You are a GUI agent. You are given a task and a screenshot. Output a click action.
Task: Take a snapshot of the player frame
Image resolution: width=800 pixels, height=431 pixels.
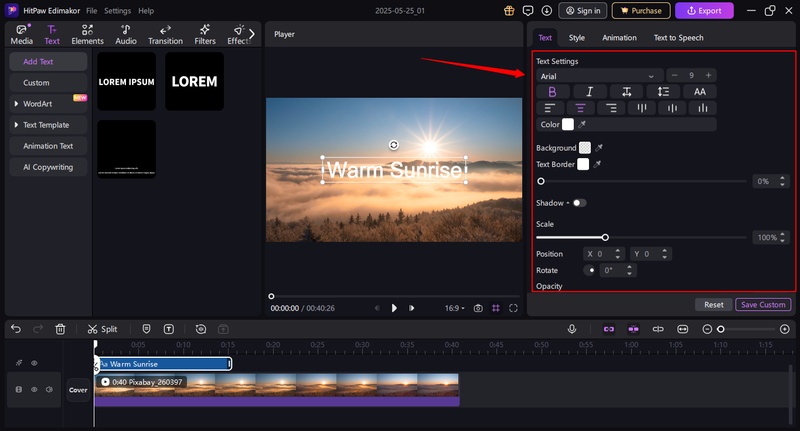[478, 308]
